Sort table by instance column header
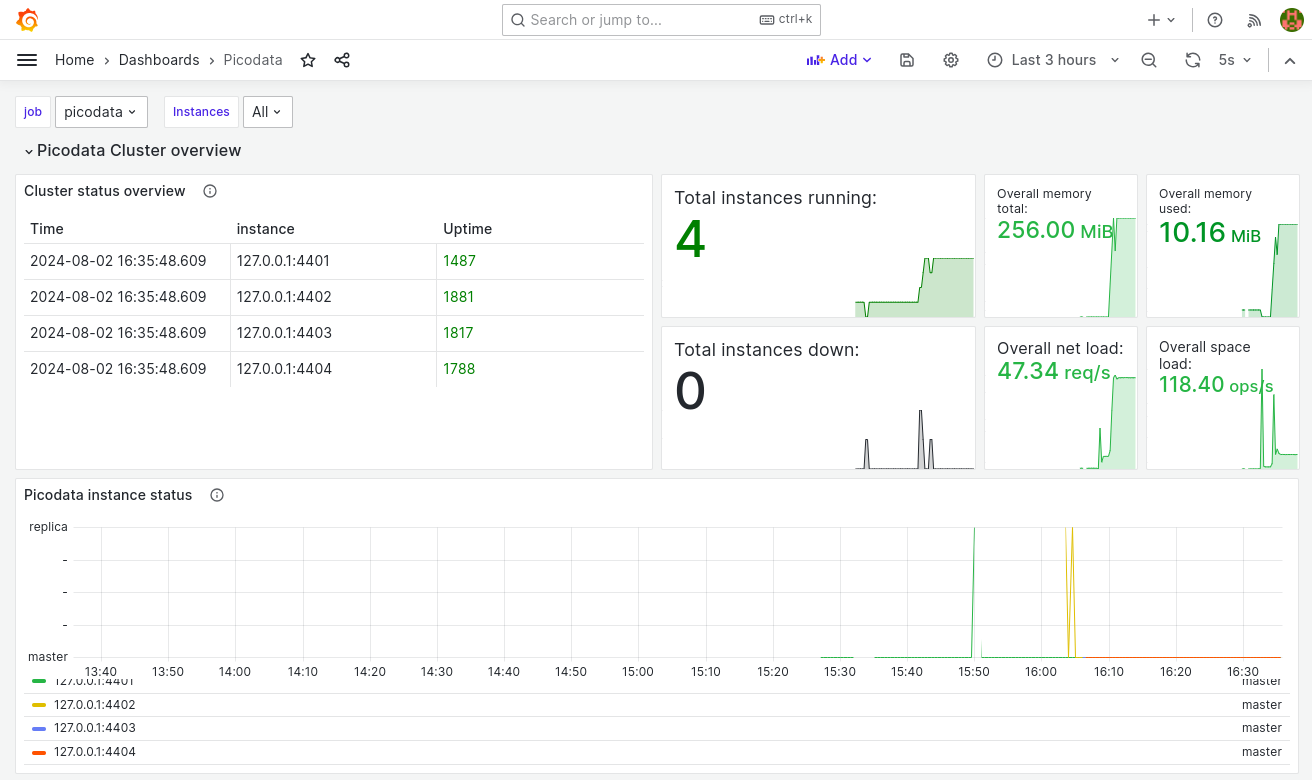Viewport: 1312px width, 780px height. tap(265, 229)
